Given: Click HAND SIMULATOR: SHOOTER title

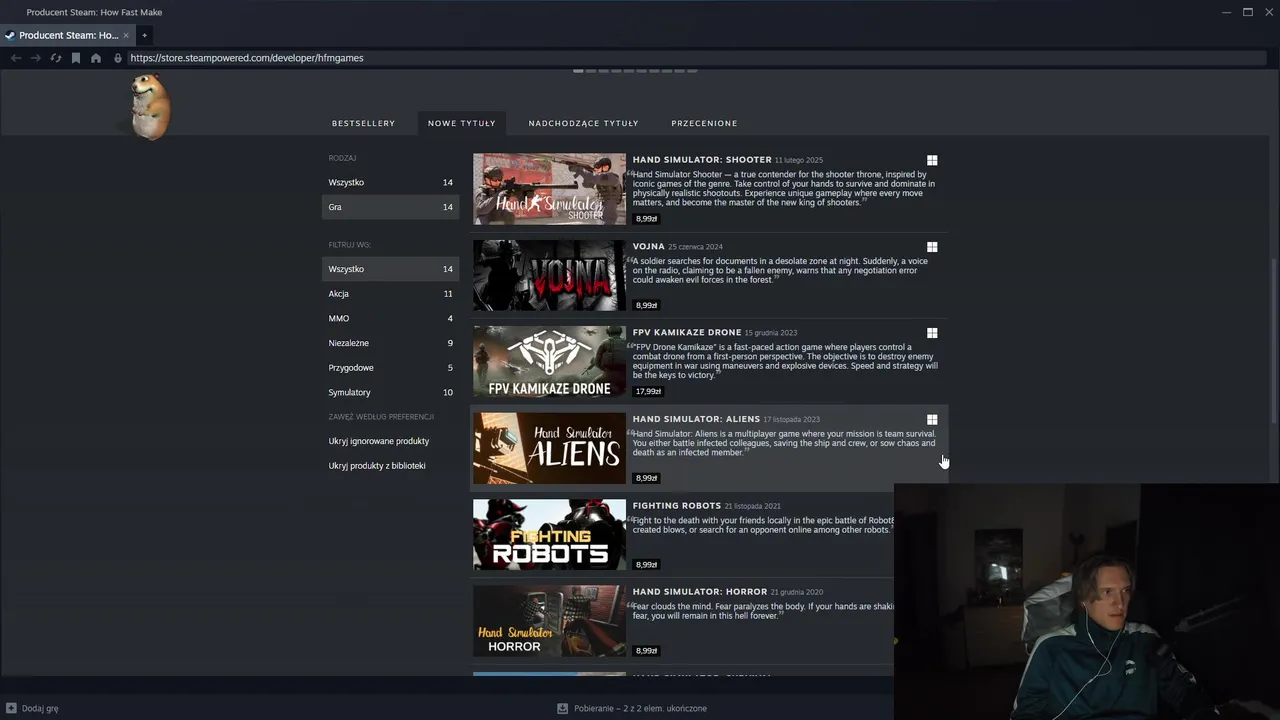Looking at the screenshot, I should (702, 160).
